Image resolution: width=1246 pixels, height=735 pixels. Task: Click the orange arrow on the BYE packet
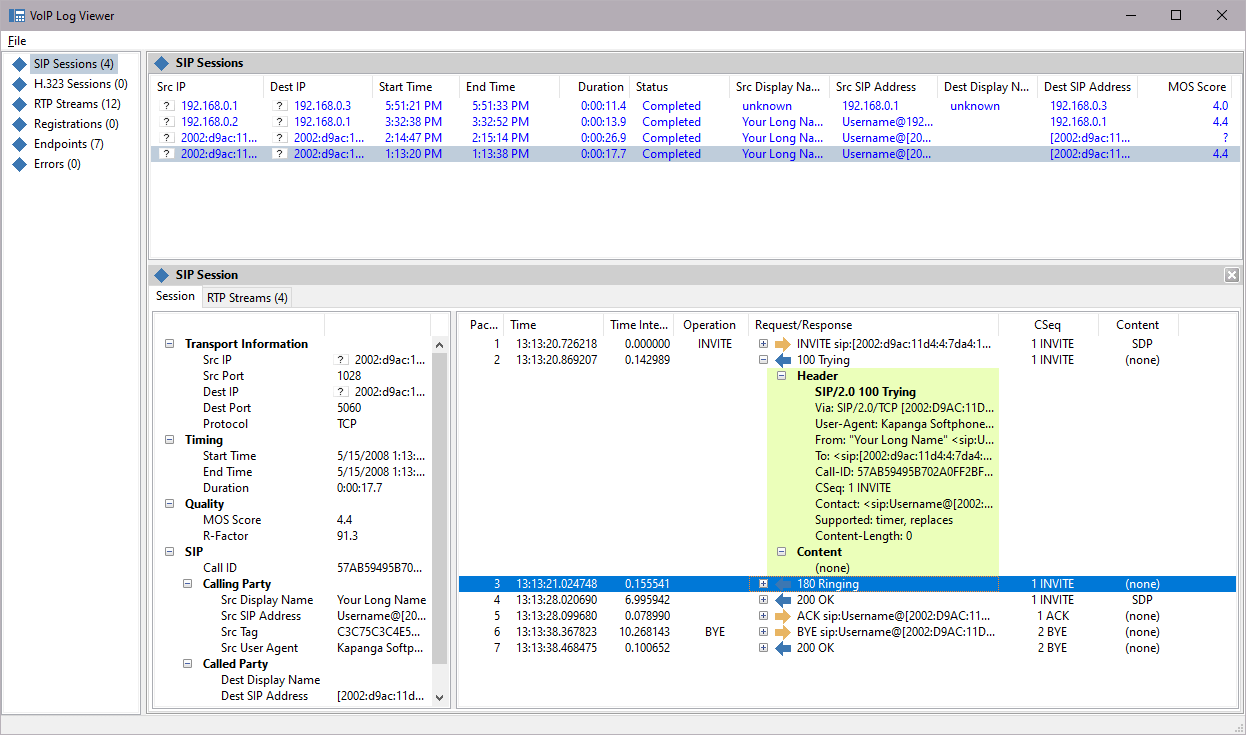(x=783, y=632)
